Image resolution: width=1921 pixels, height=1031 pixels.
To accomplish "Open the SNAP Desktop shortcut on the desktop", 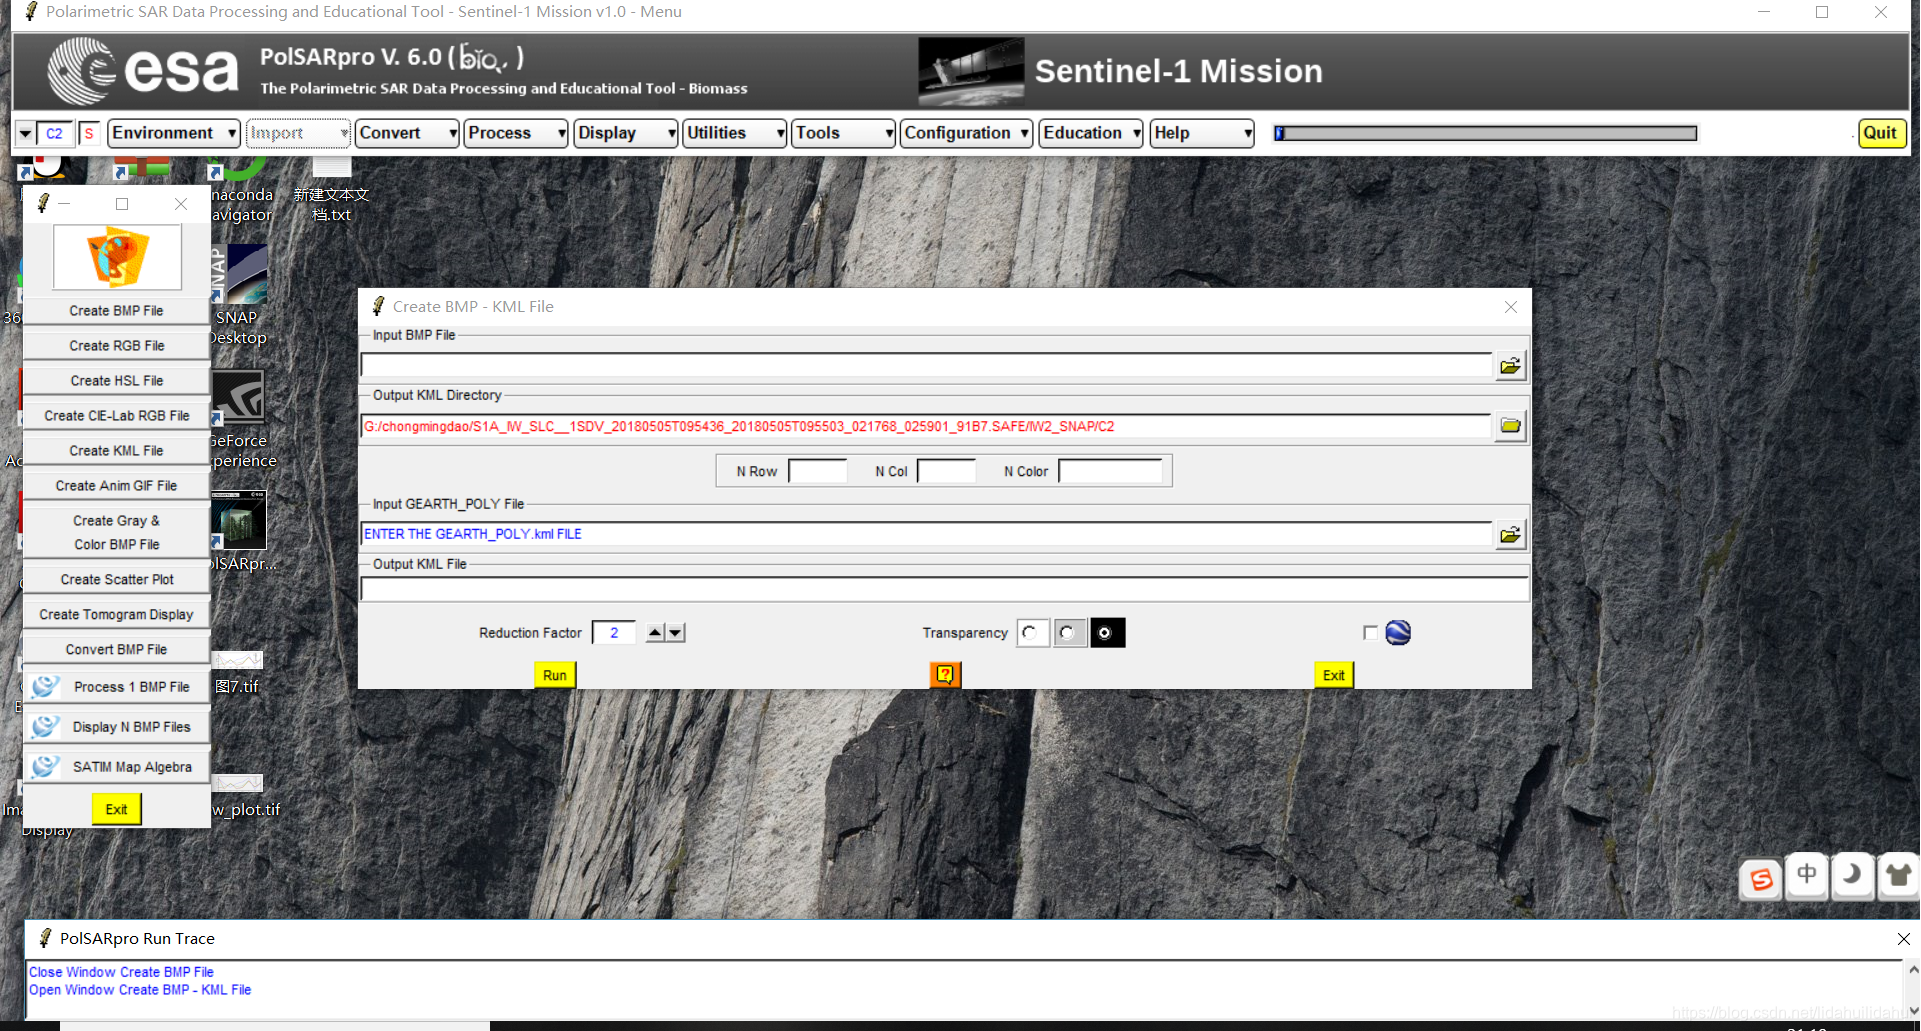I will click(239, 295).
